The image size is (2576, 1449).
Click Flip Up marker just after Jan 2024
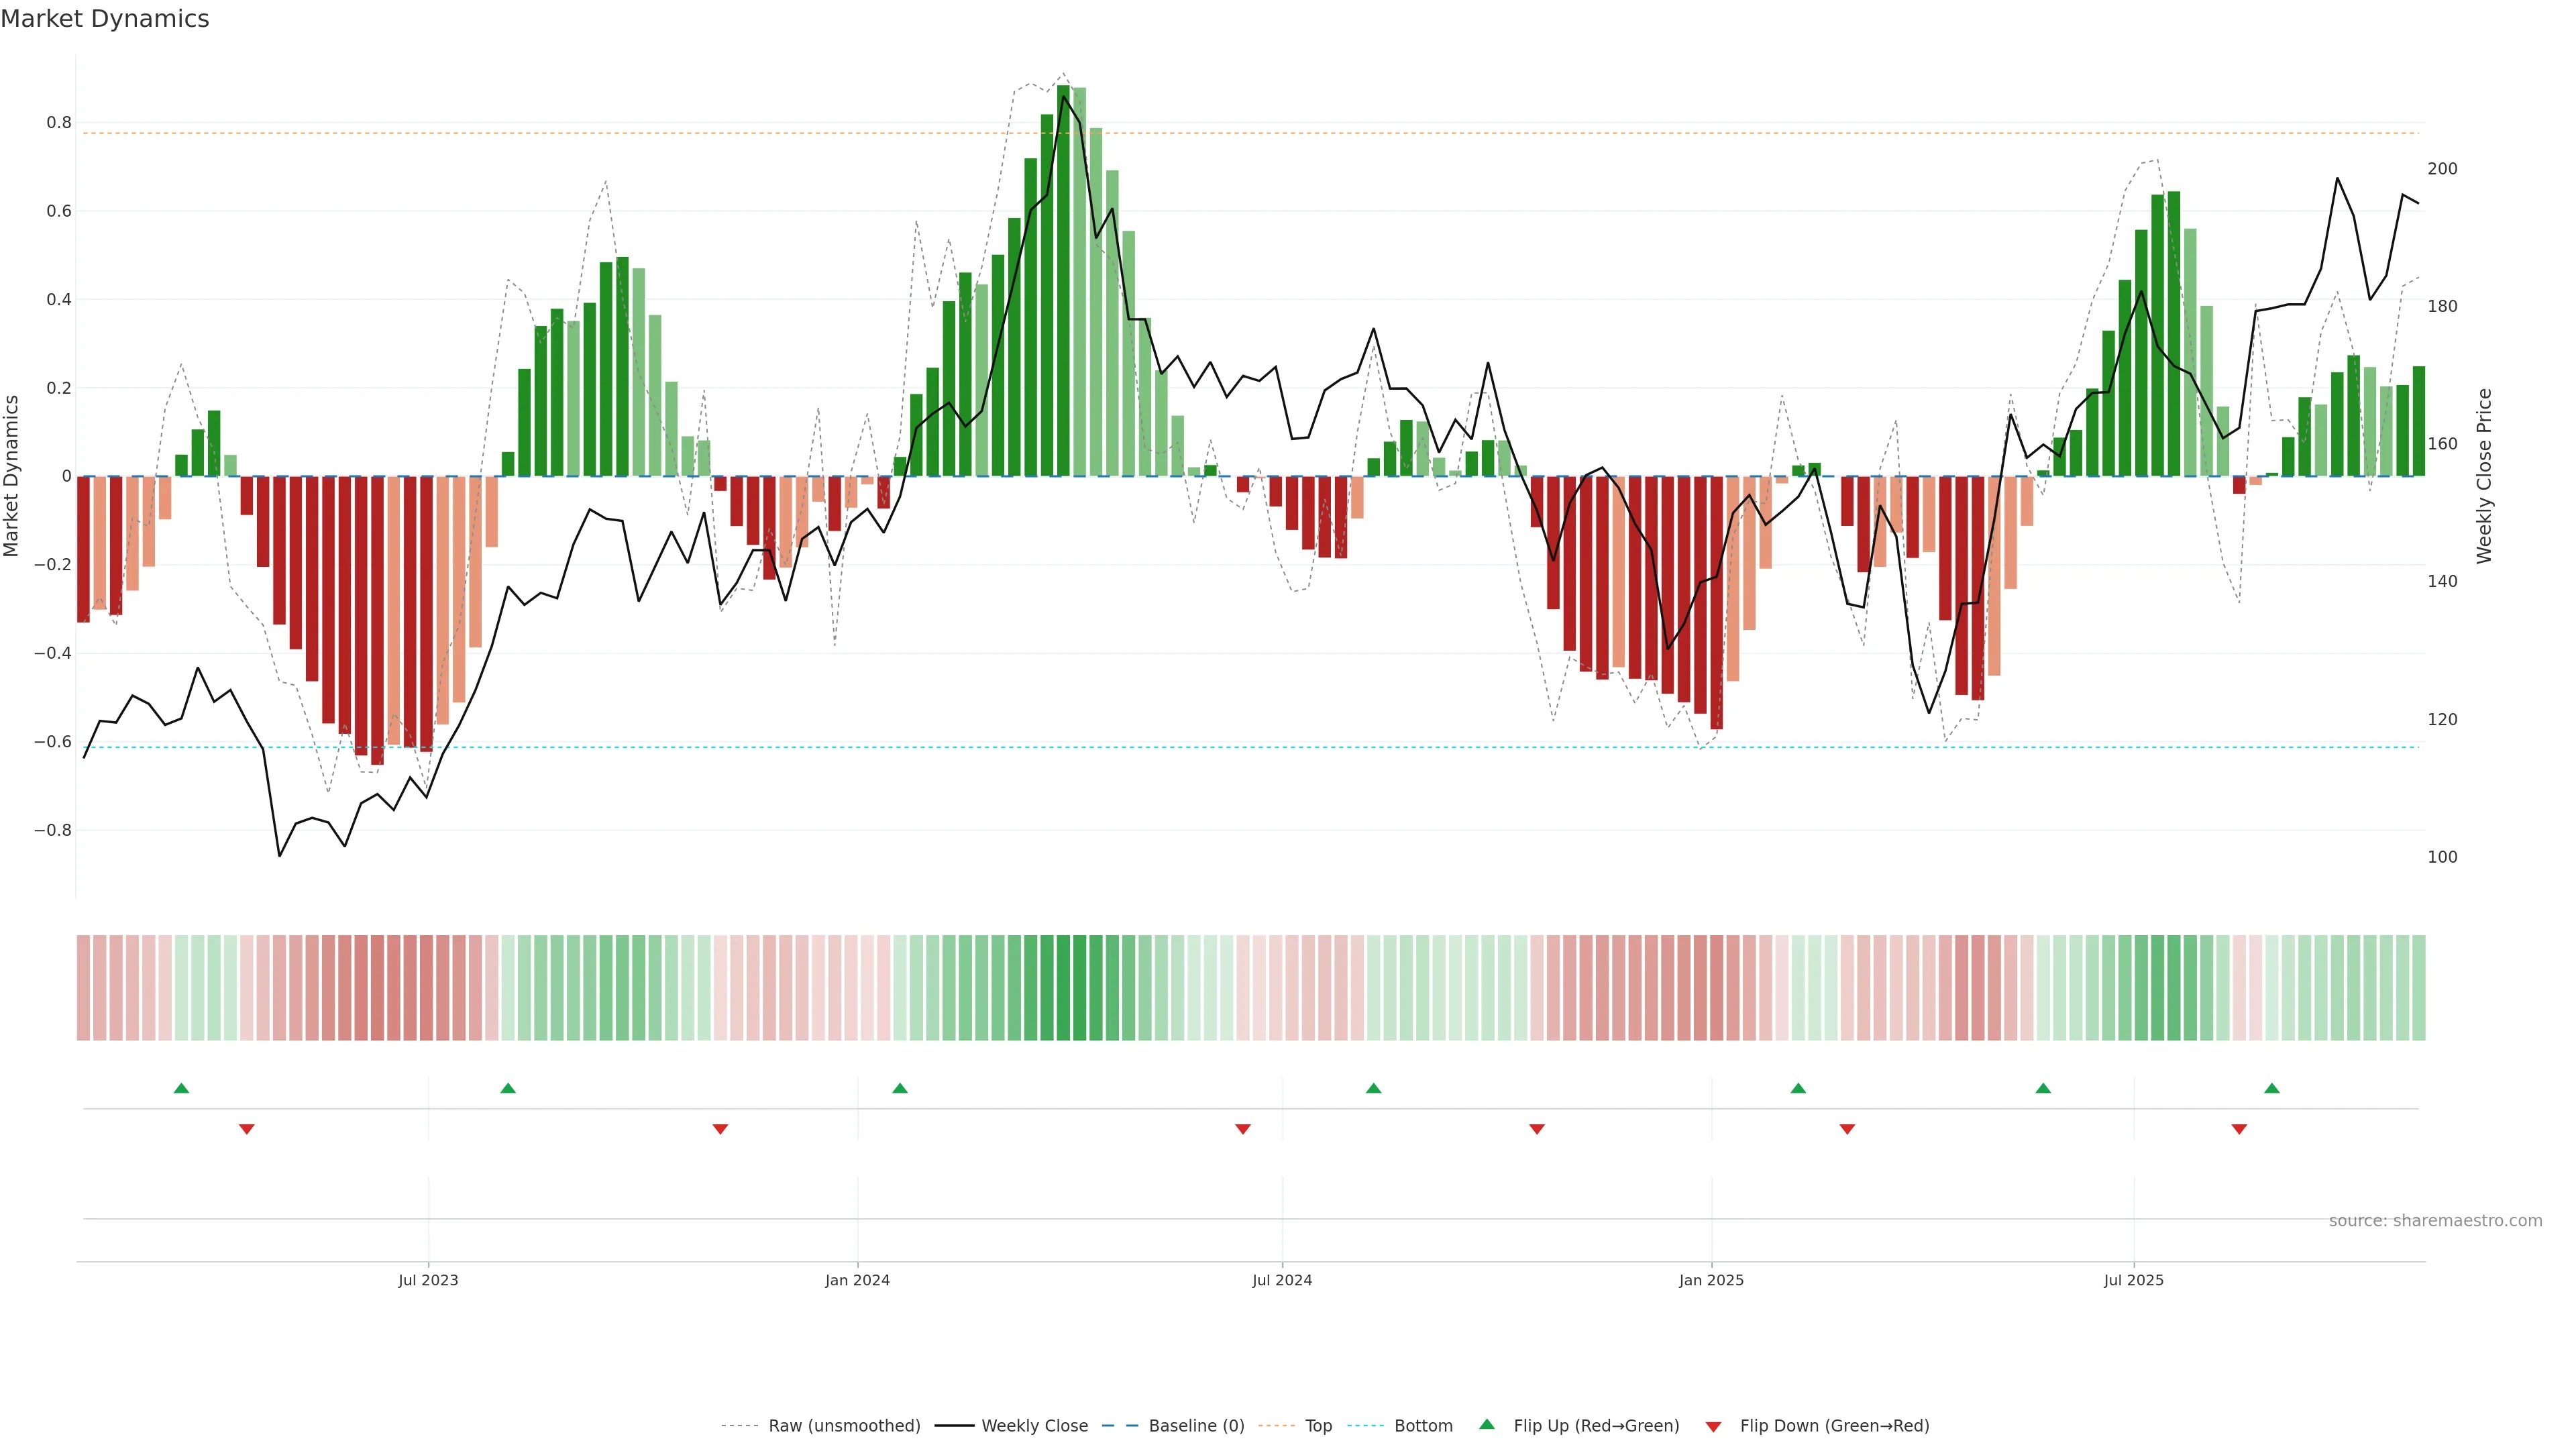click(x=900, y=1088)
